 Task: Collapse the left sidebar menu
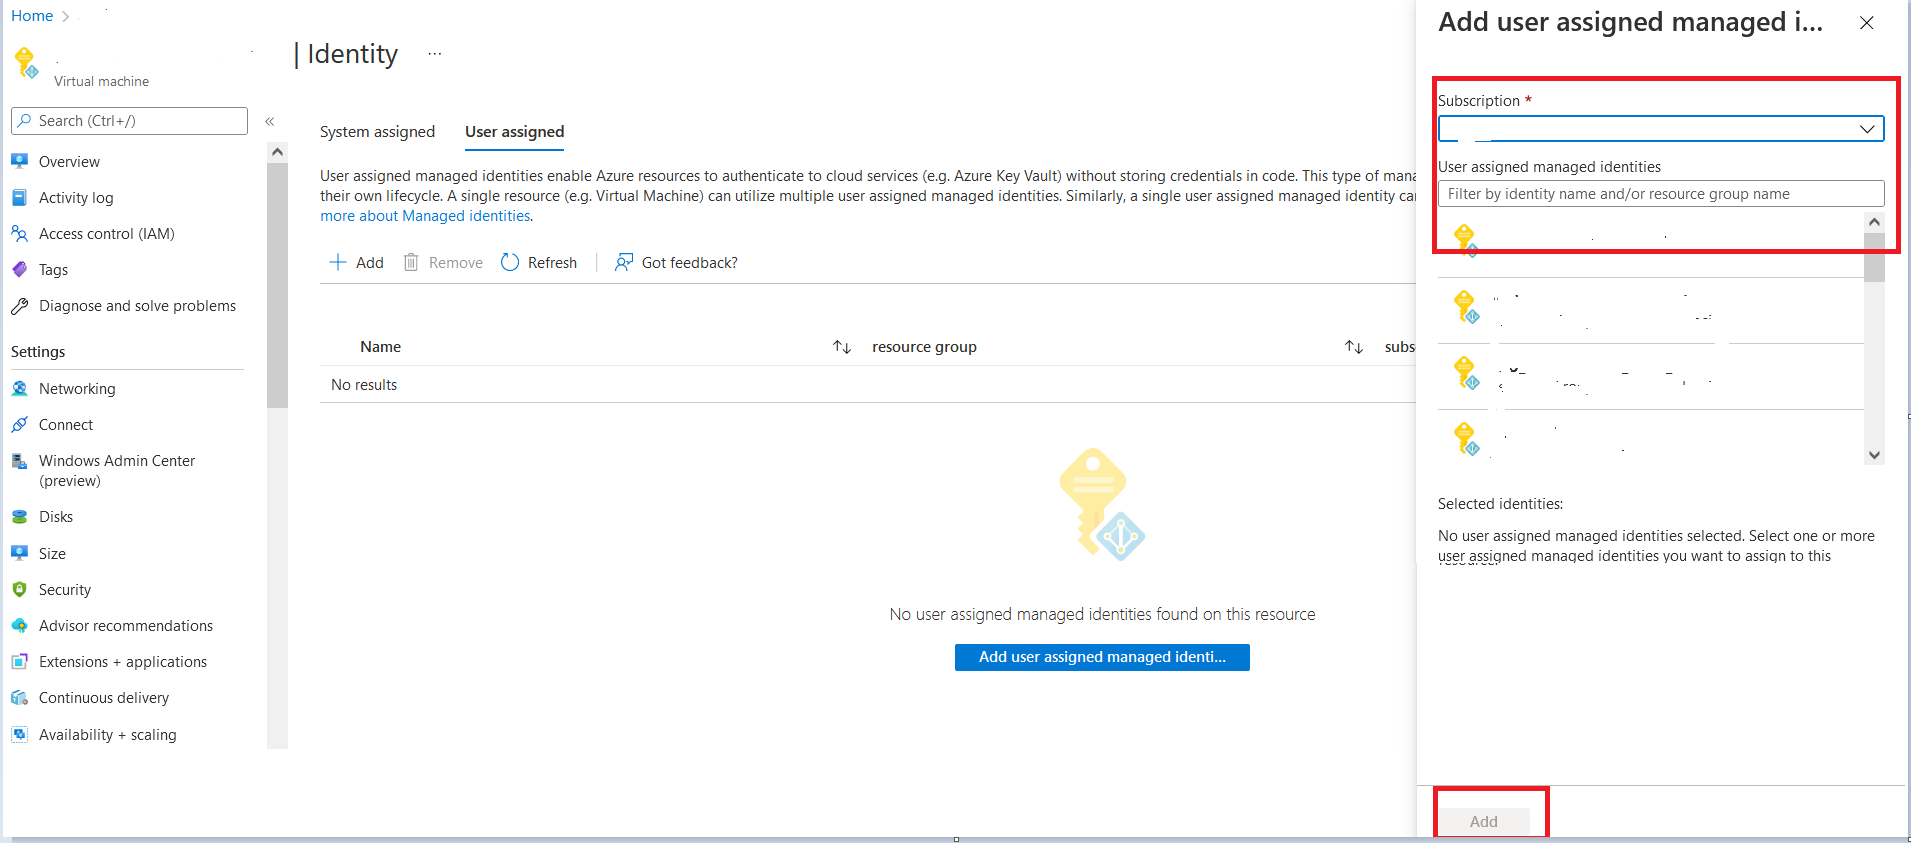pos(270,121)
